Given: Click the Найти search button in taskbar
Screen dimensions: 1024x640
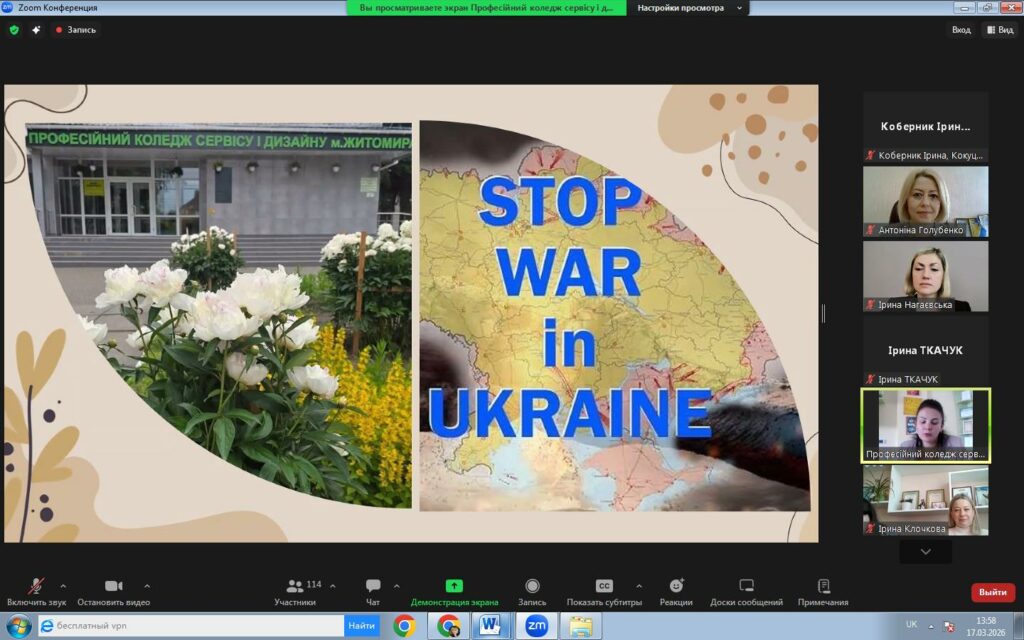Looking at the screenshot, I should pos(361,626).
